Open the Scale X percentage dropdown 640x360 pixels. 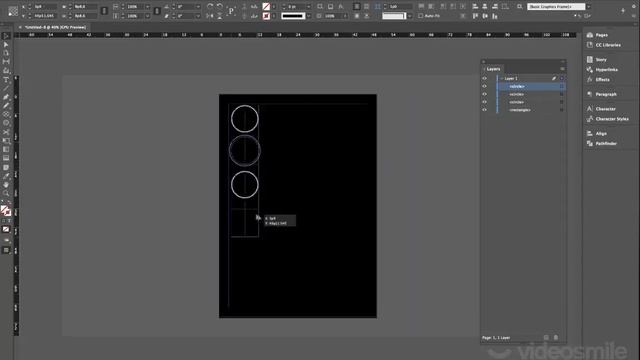[147, 7]
